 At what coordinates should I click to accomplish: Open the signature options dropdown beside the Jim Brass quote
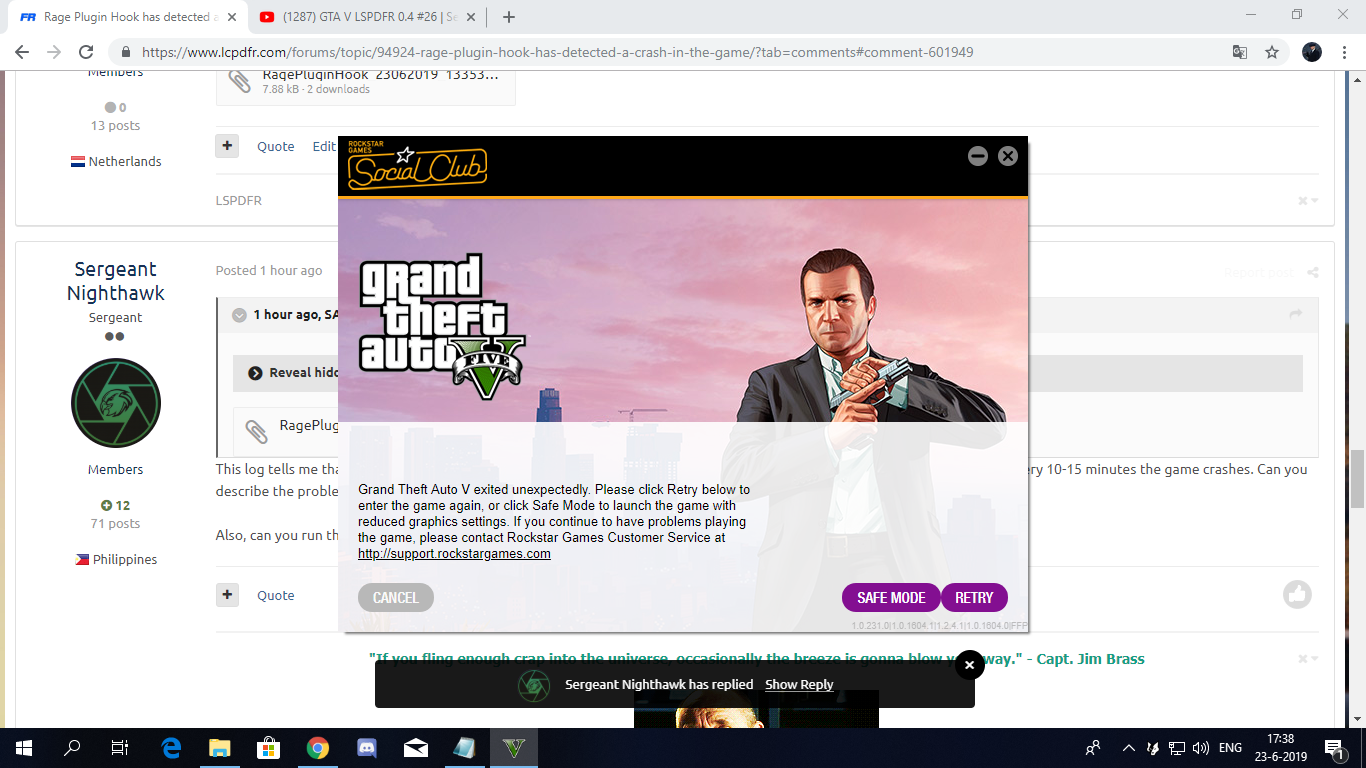[x=1308, y=659]
